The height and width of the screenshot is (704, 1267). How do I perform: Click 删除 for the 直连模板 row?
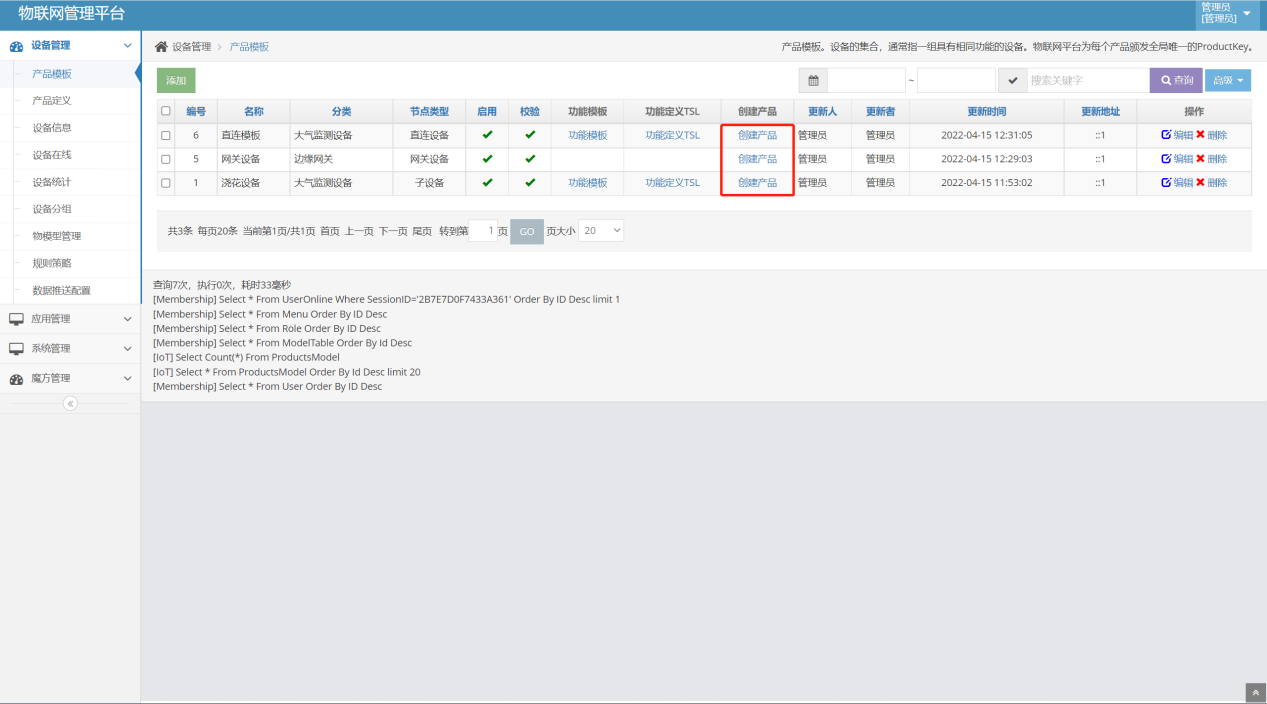click(1211, 135)
